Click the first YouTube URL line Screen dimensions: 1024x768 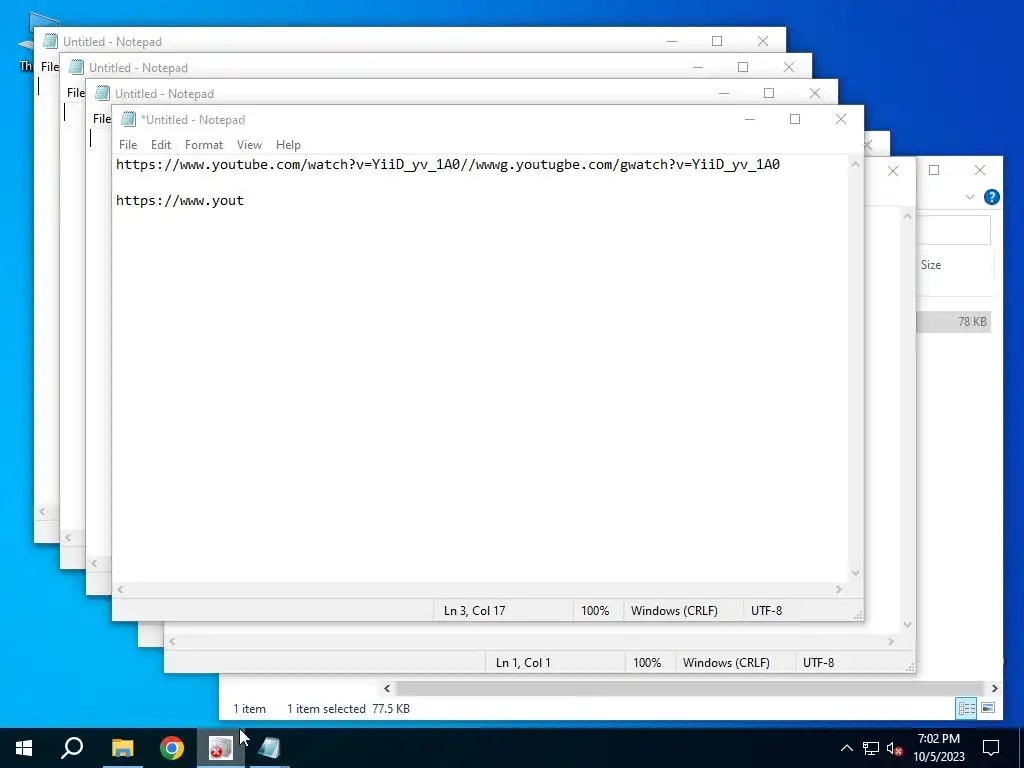tap(447, 165)
